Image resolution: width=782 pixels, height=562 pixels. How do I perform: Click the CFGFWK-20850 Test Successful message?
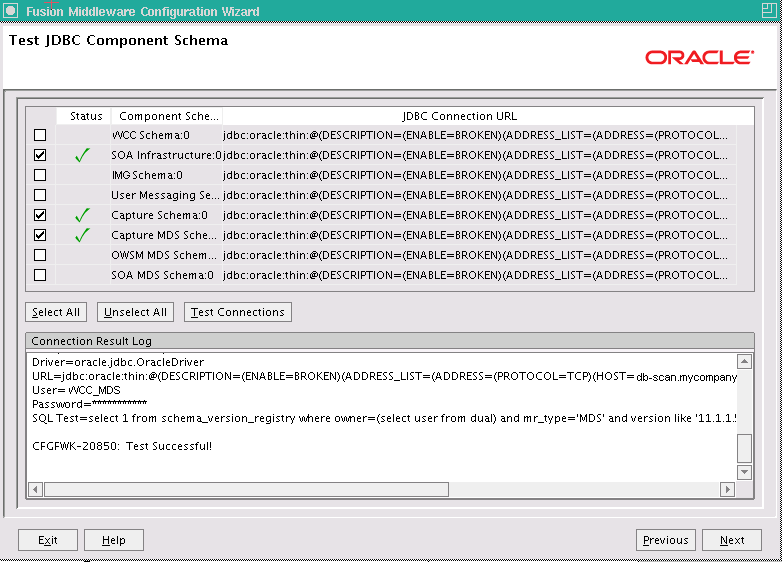coord(122,446)
